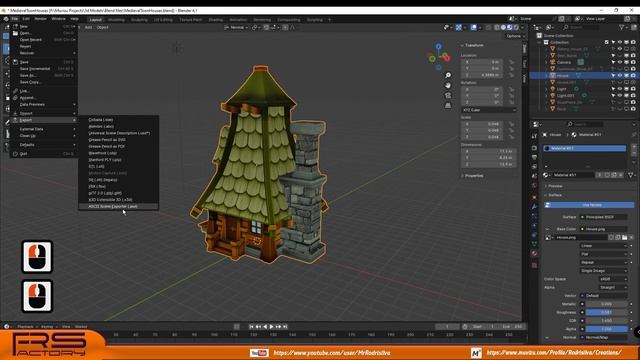
Task: Open the Texture properties checker tab
Action: click(534, 265)
